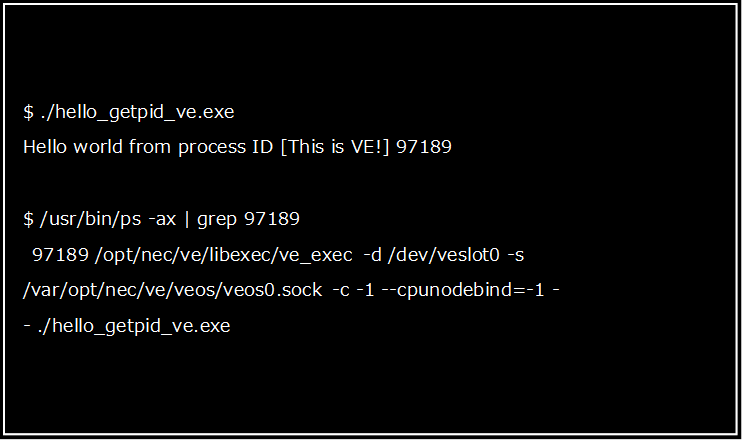Click the "-c -1" argument text
This screenshot has width=743, height=441.
[351, 291]
